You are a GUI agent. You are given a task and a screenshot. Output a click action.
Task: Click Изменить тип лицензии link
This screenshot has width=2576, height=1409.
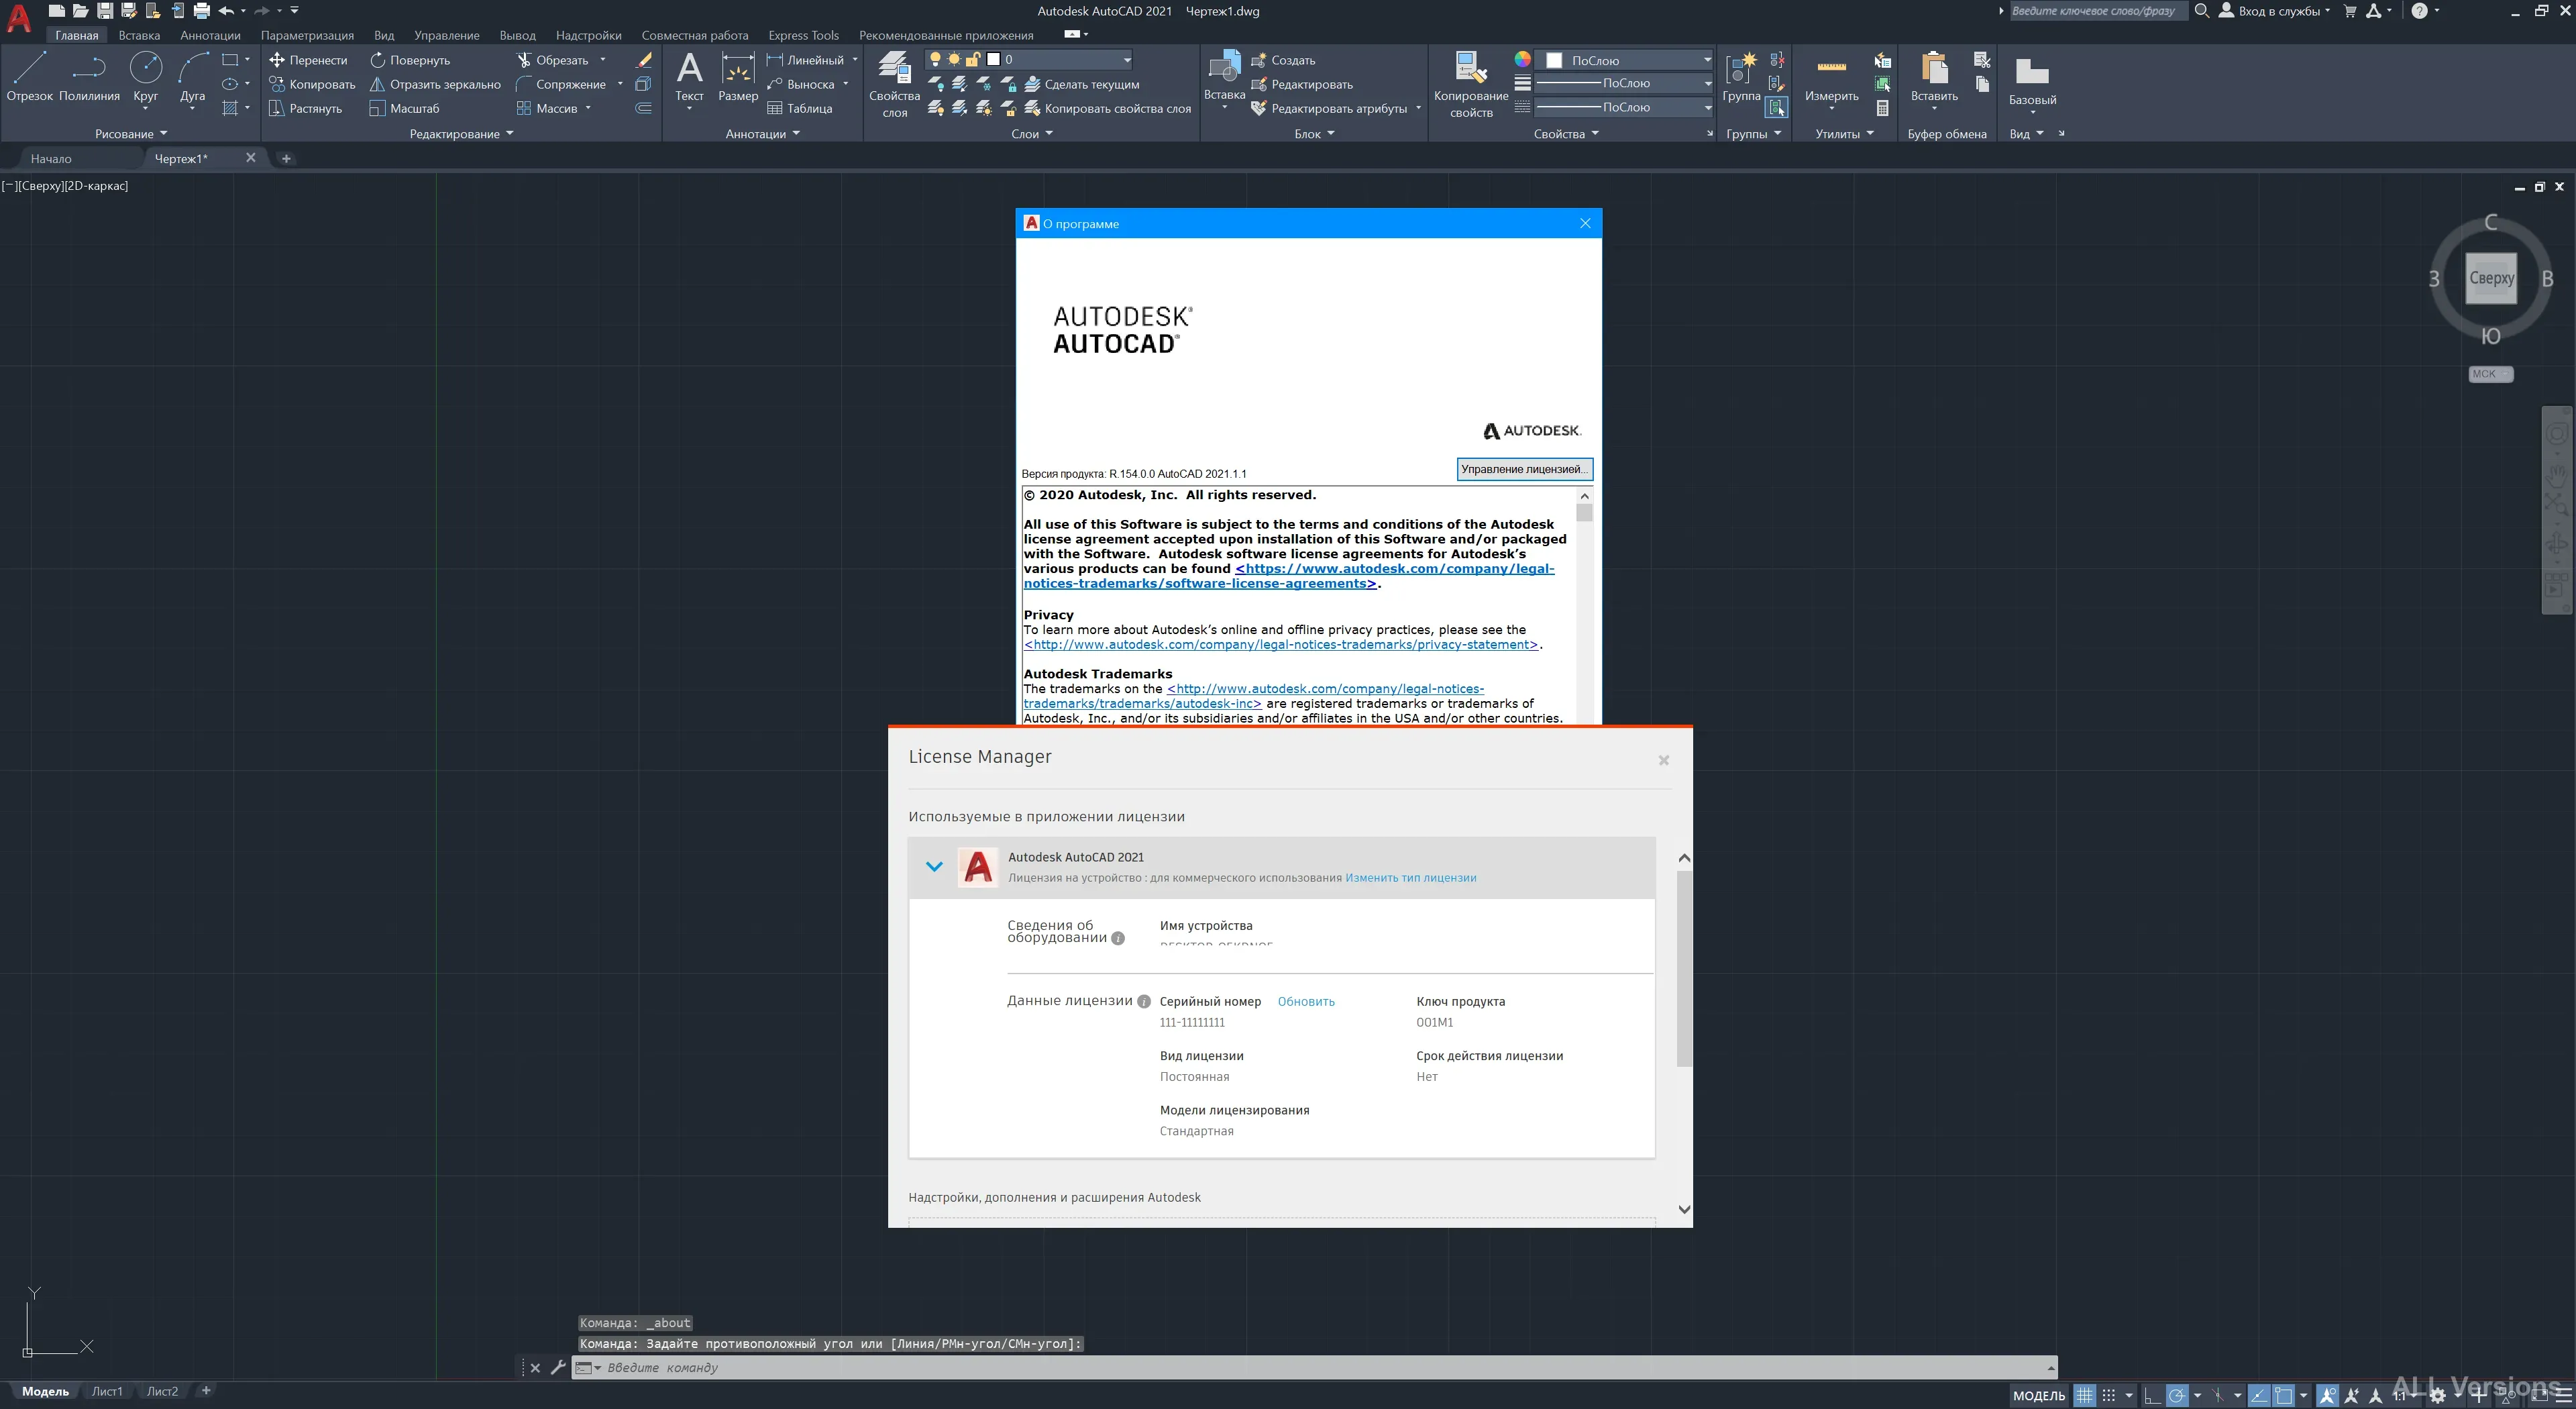(x=1410, y=878)
